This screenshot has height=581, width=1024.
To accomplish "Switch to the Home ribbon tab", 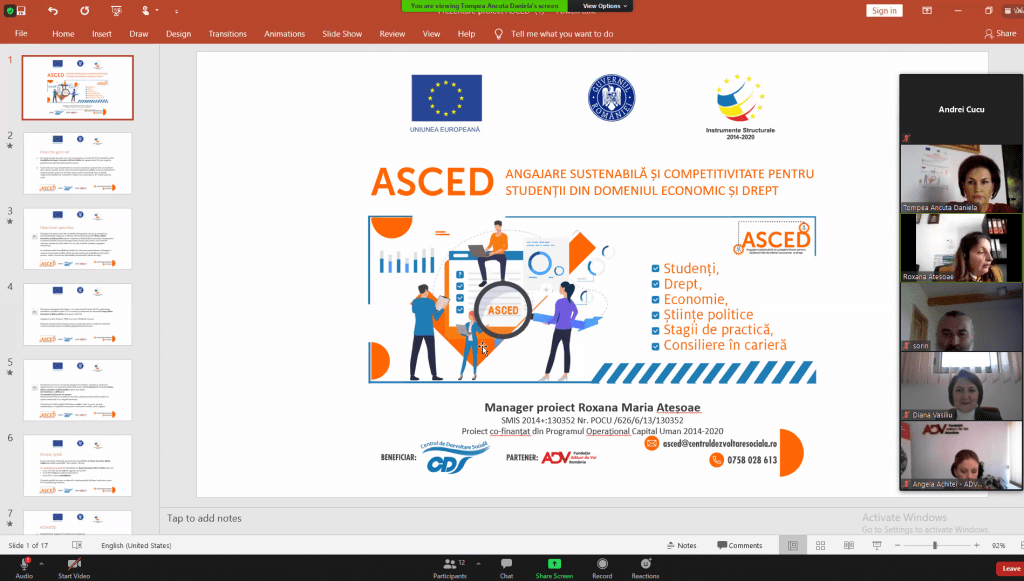I will [63, 34].
